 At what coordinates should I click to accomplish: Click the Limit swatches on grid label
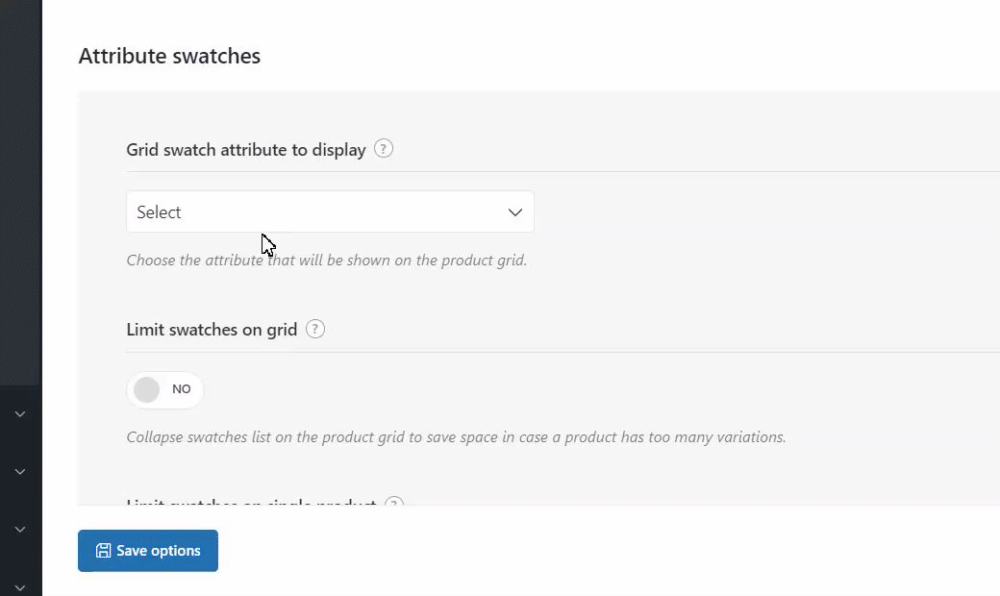211,329
